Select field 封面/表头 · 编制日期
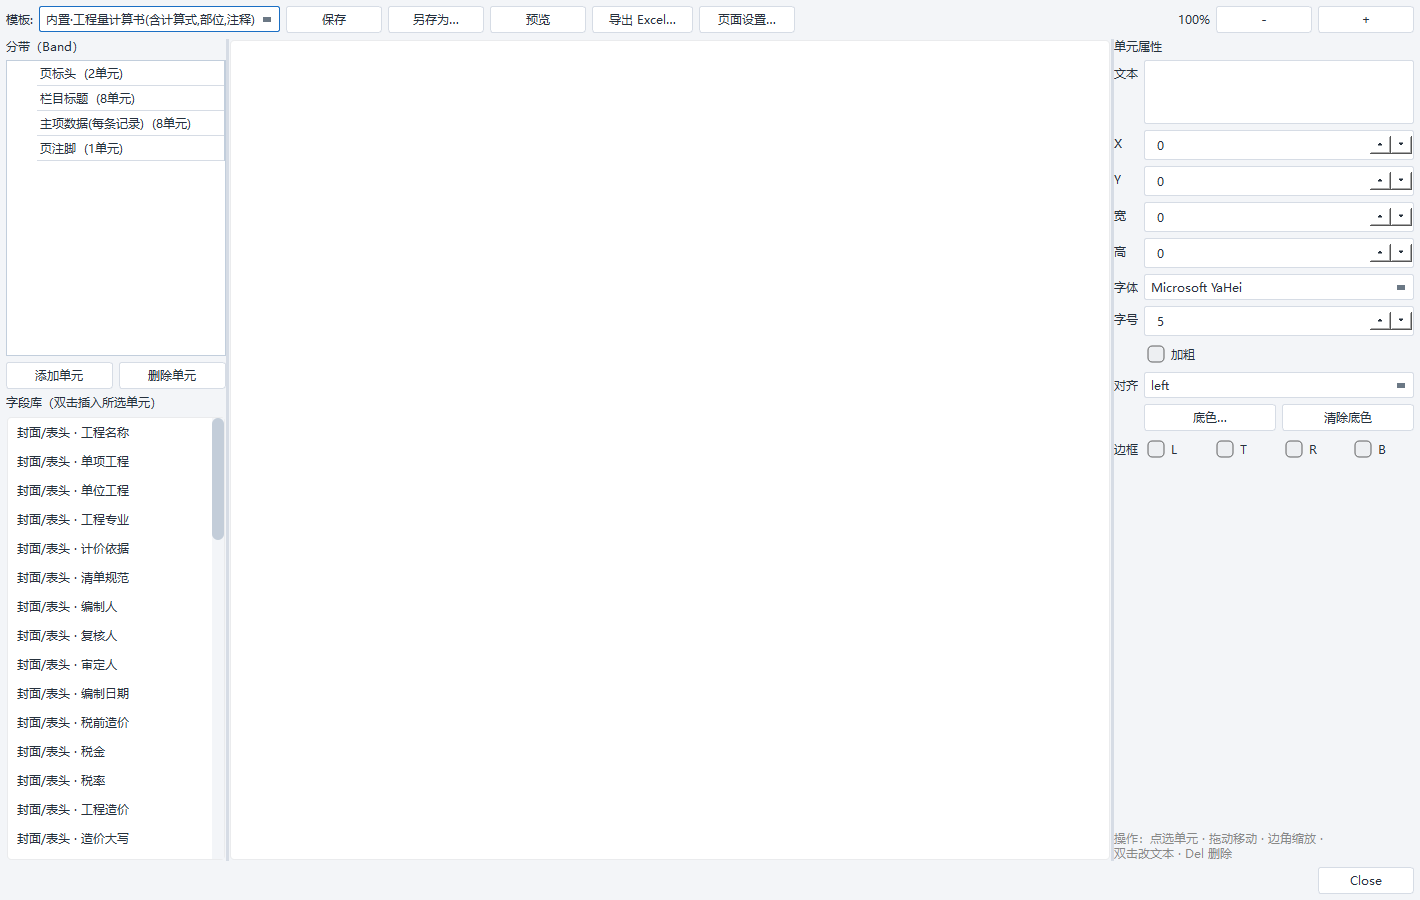1420x900 pixels. click(x=110, y=693)
